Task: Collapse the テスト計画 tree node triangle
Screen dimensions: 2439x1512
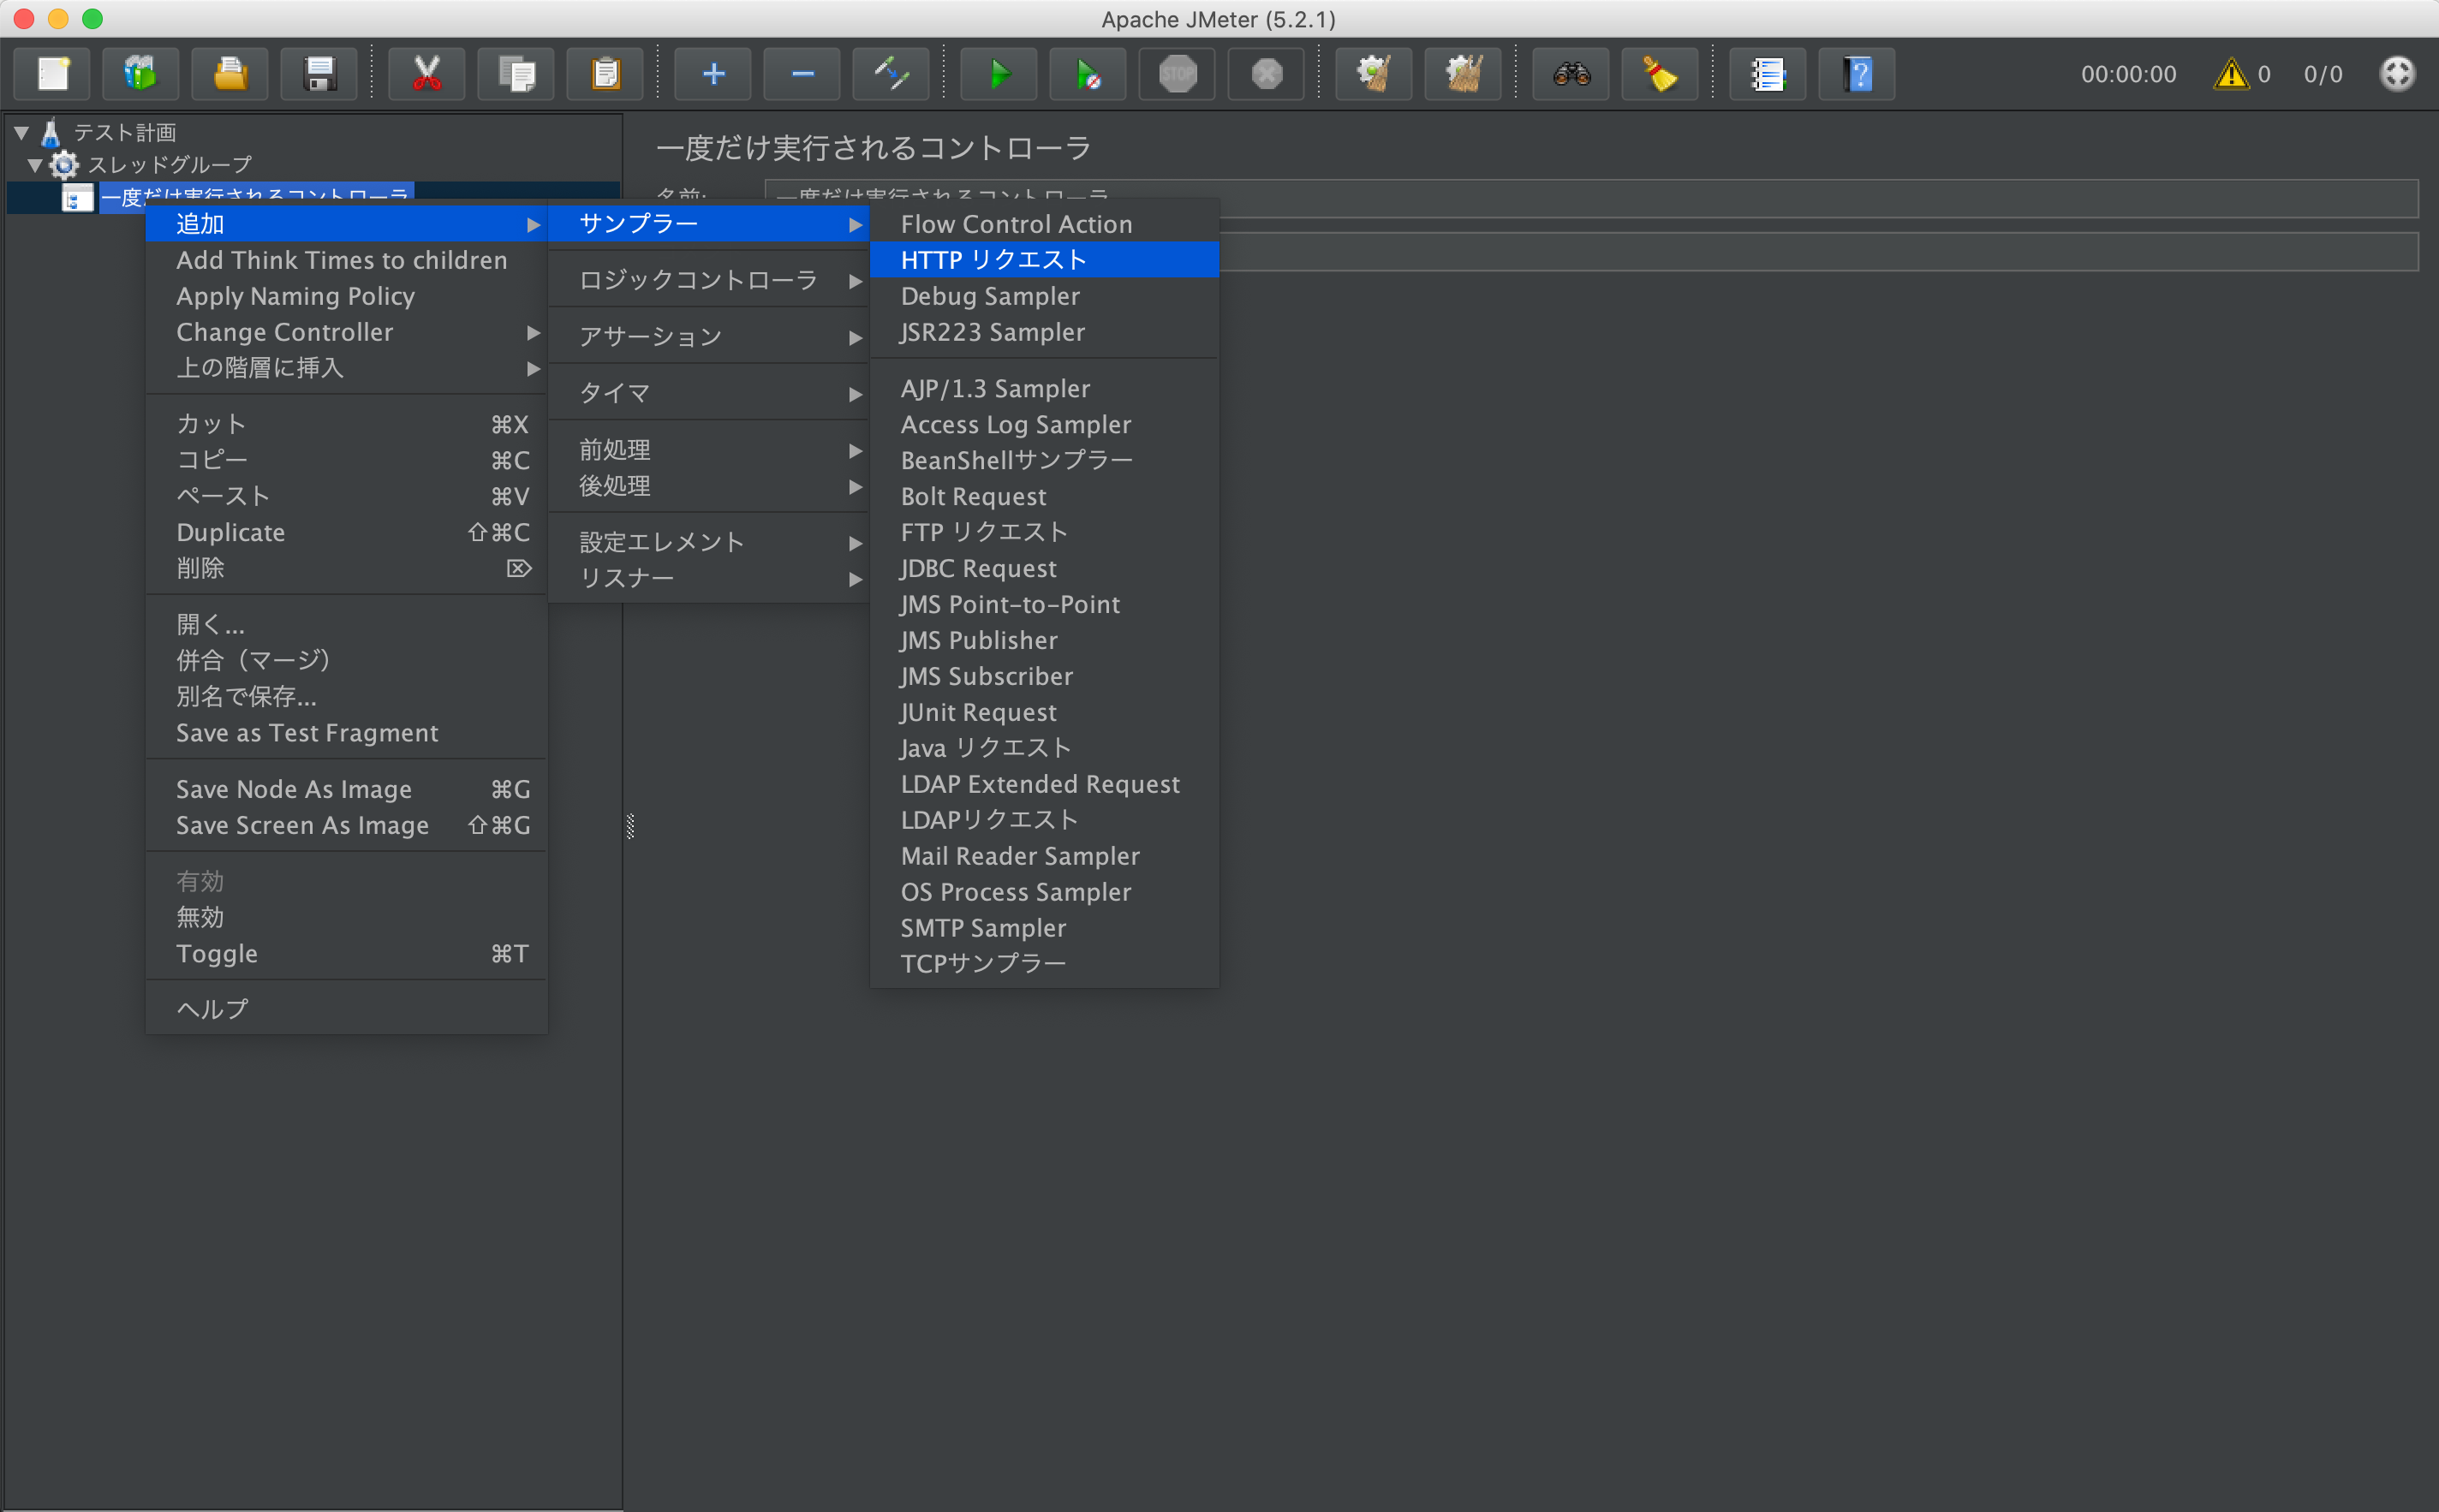Action: [x=21, y=132]
